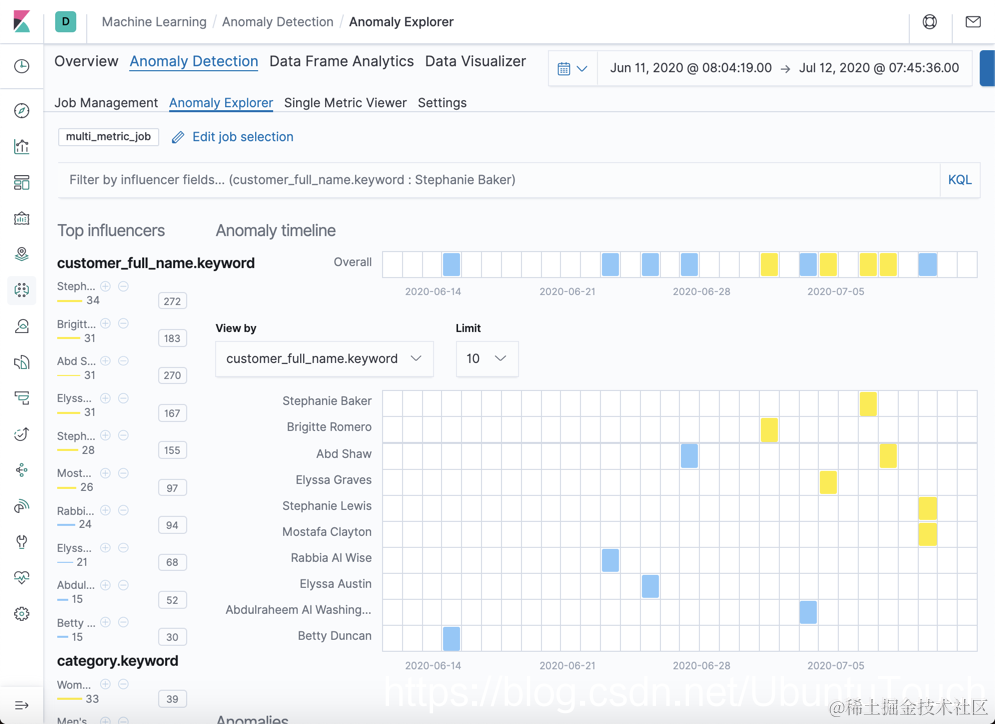Open Management gear icon in sidebar
The height and width of the screenshot is (724, 995).
pyautogui.click(x=22, y=614)
